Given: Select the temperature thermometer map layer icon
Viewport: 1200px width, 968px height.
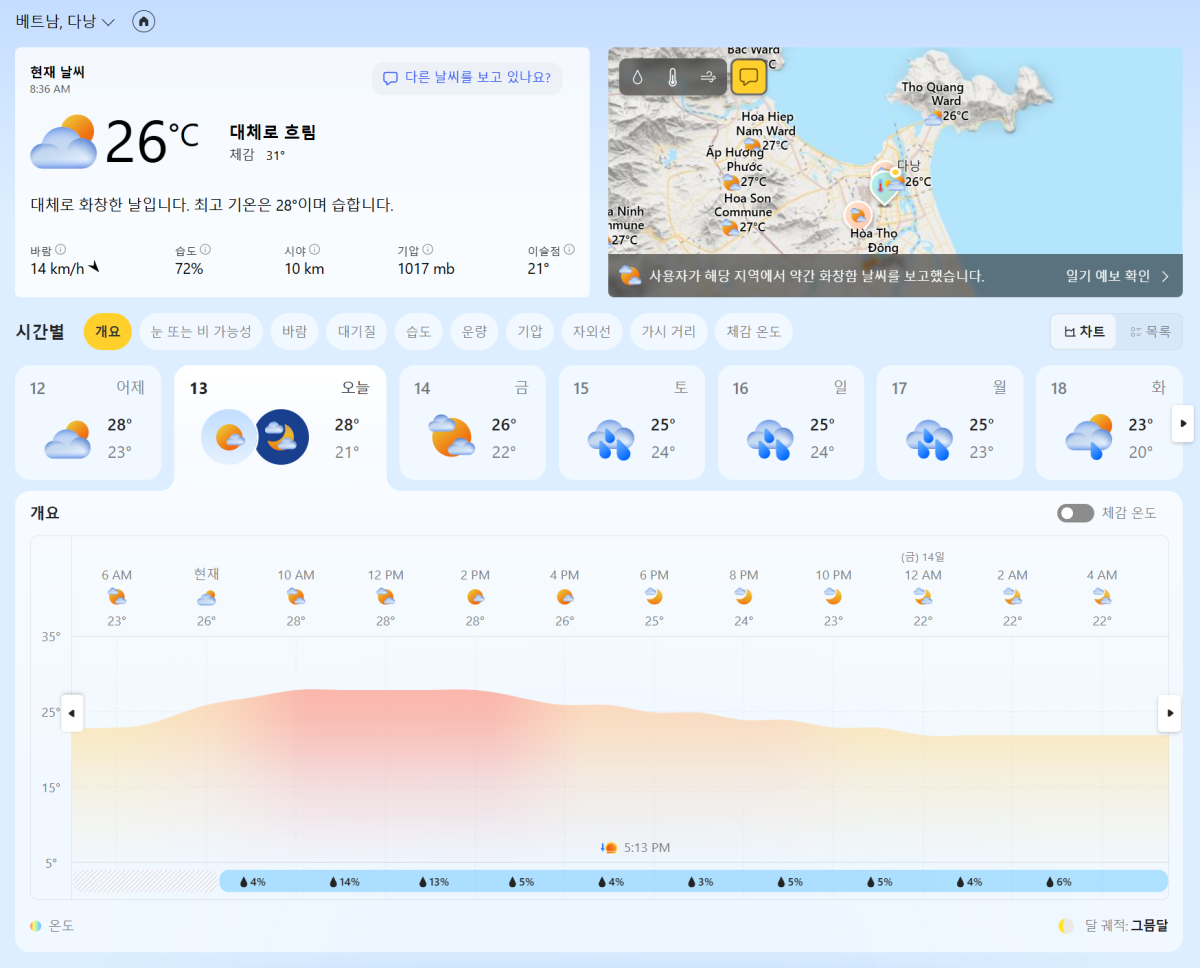Looking at the screenshot, I should click(672, 77).
